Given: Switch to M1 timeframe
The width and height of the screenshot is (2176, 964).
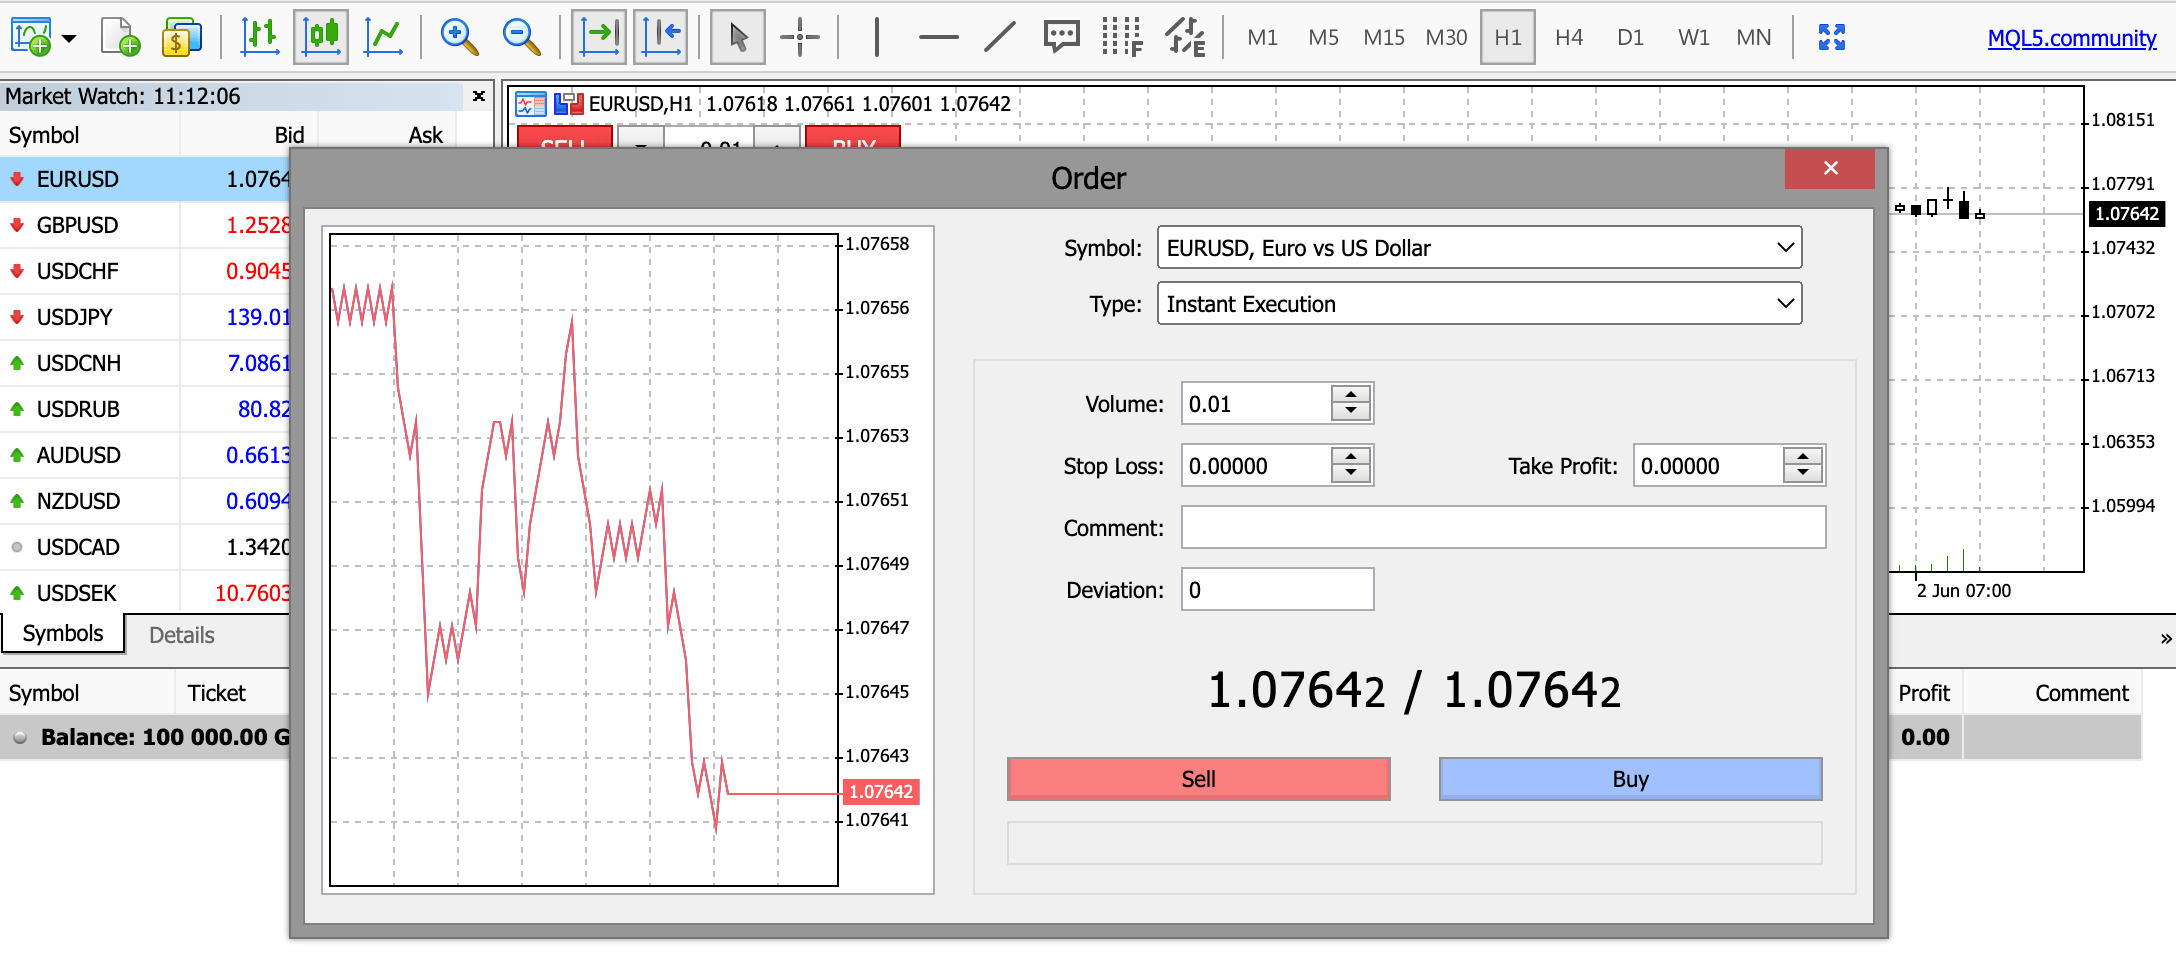Looking at the screenshot, I should [x=1262, y=37].
